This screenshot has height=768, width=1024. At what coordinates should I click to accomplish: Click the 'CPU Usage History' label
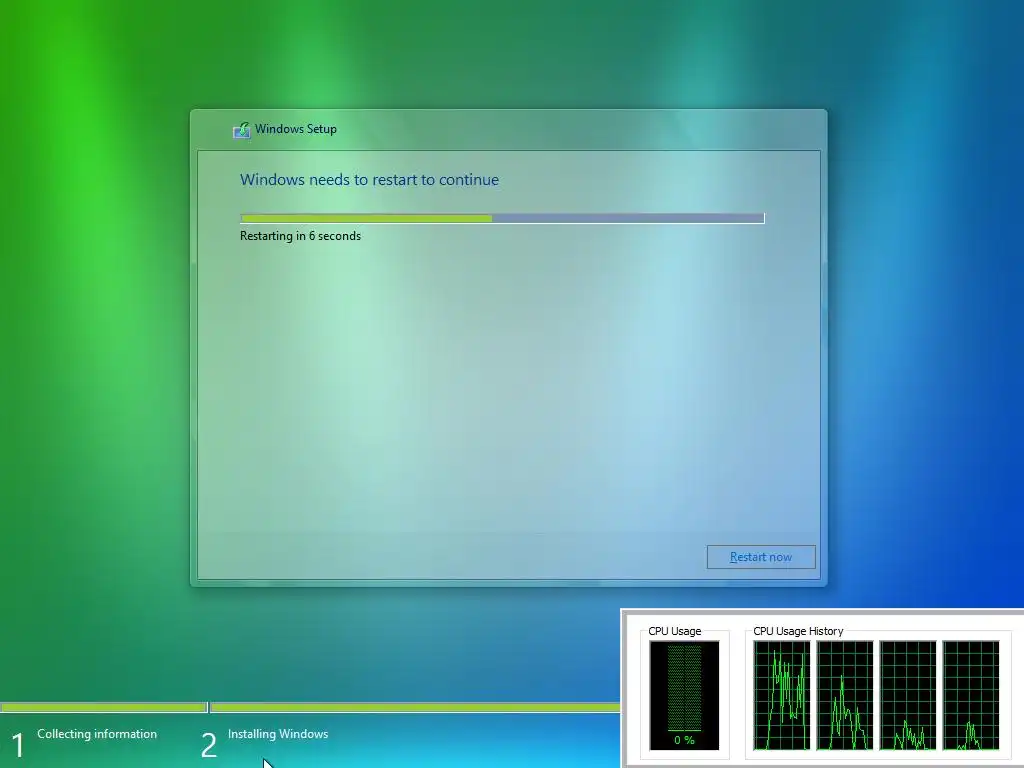[798, 631]
